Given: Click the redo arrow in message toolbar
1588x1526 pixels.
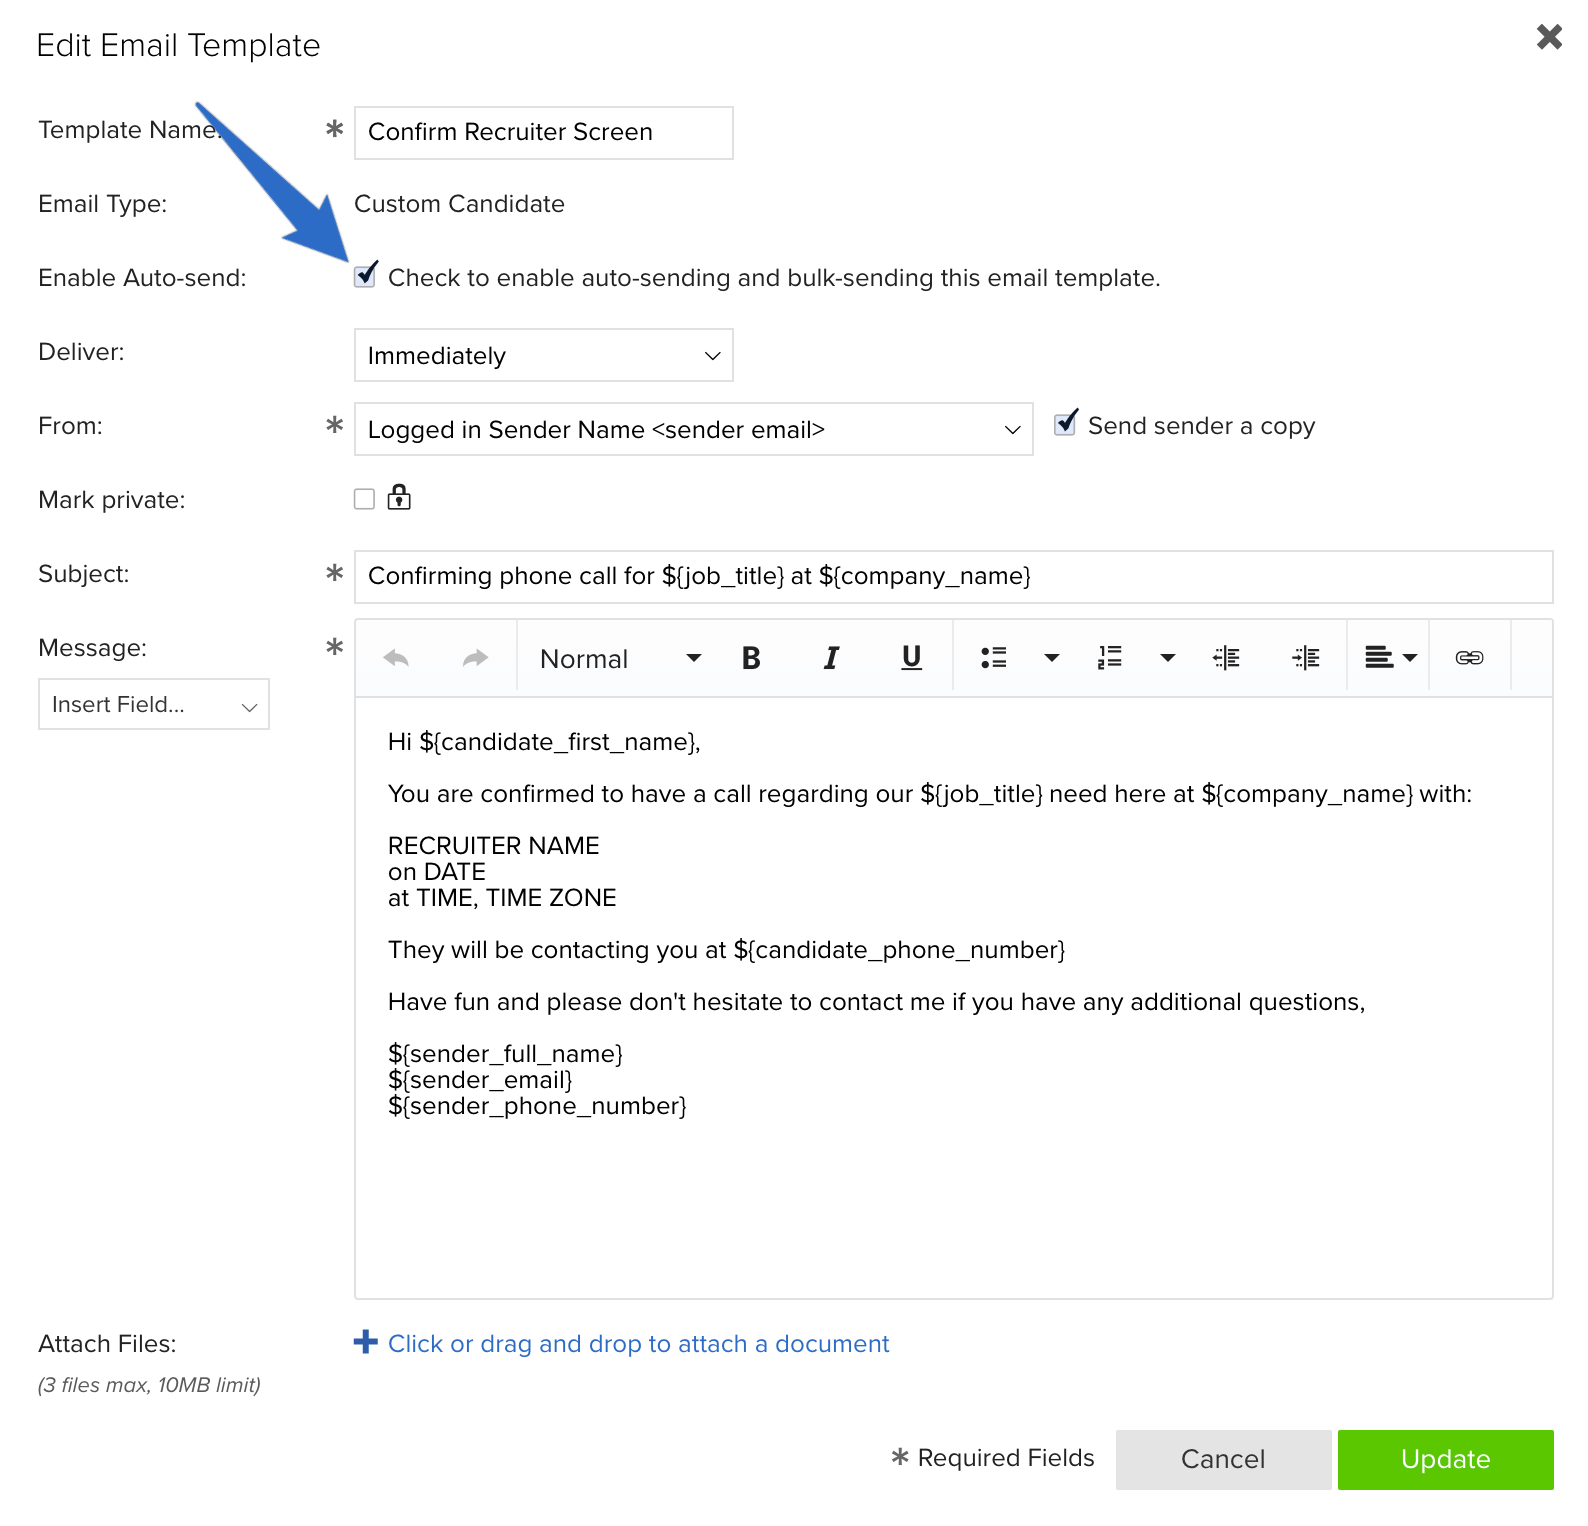Looking at the screenshot, I should click(476, 658).
